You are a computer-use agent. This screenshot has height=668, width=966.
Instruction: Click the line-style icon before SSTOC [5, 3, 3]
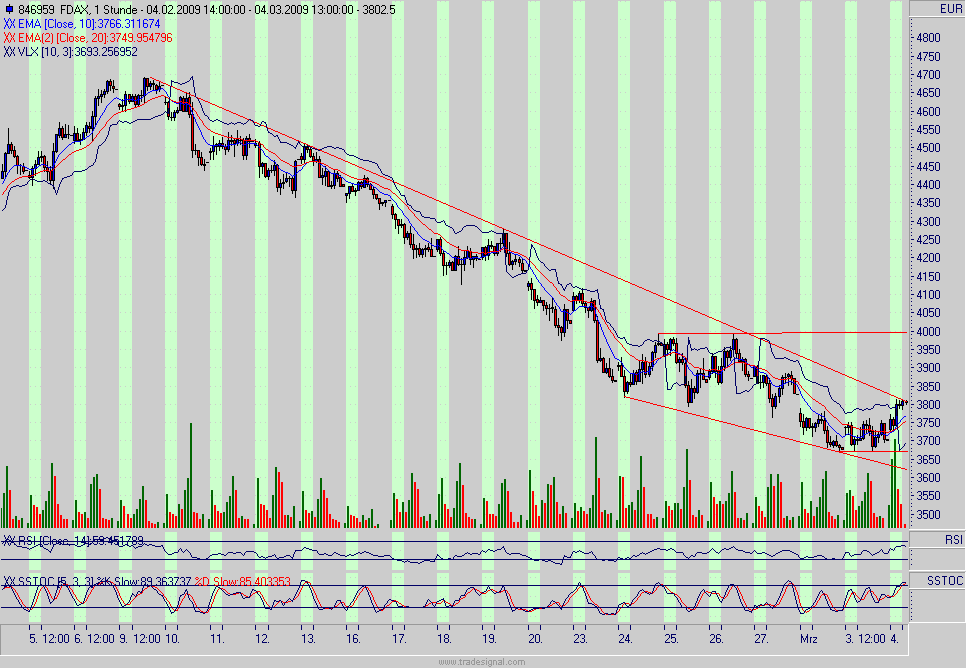pyautogui.click(x=9, y=582)
